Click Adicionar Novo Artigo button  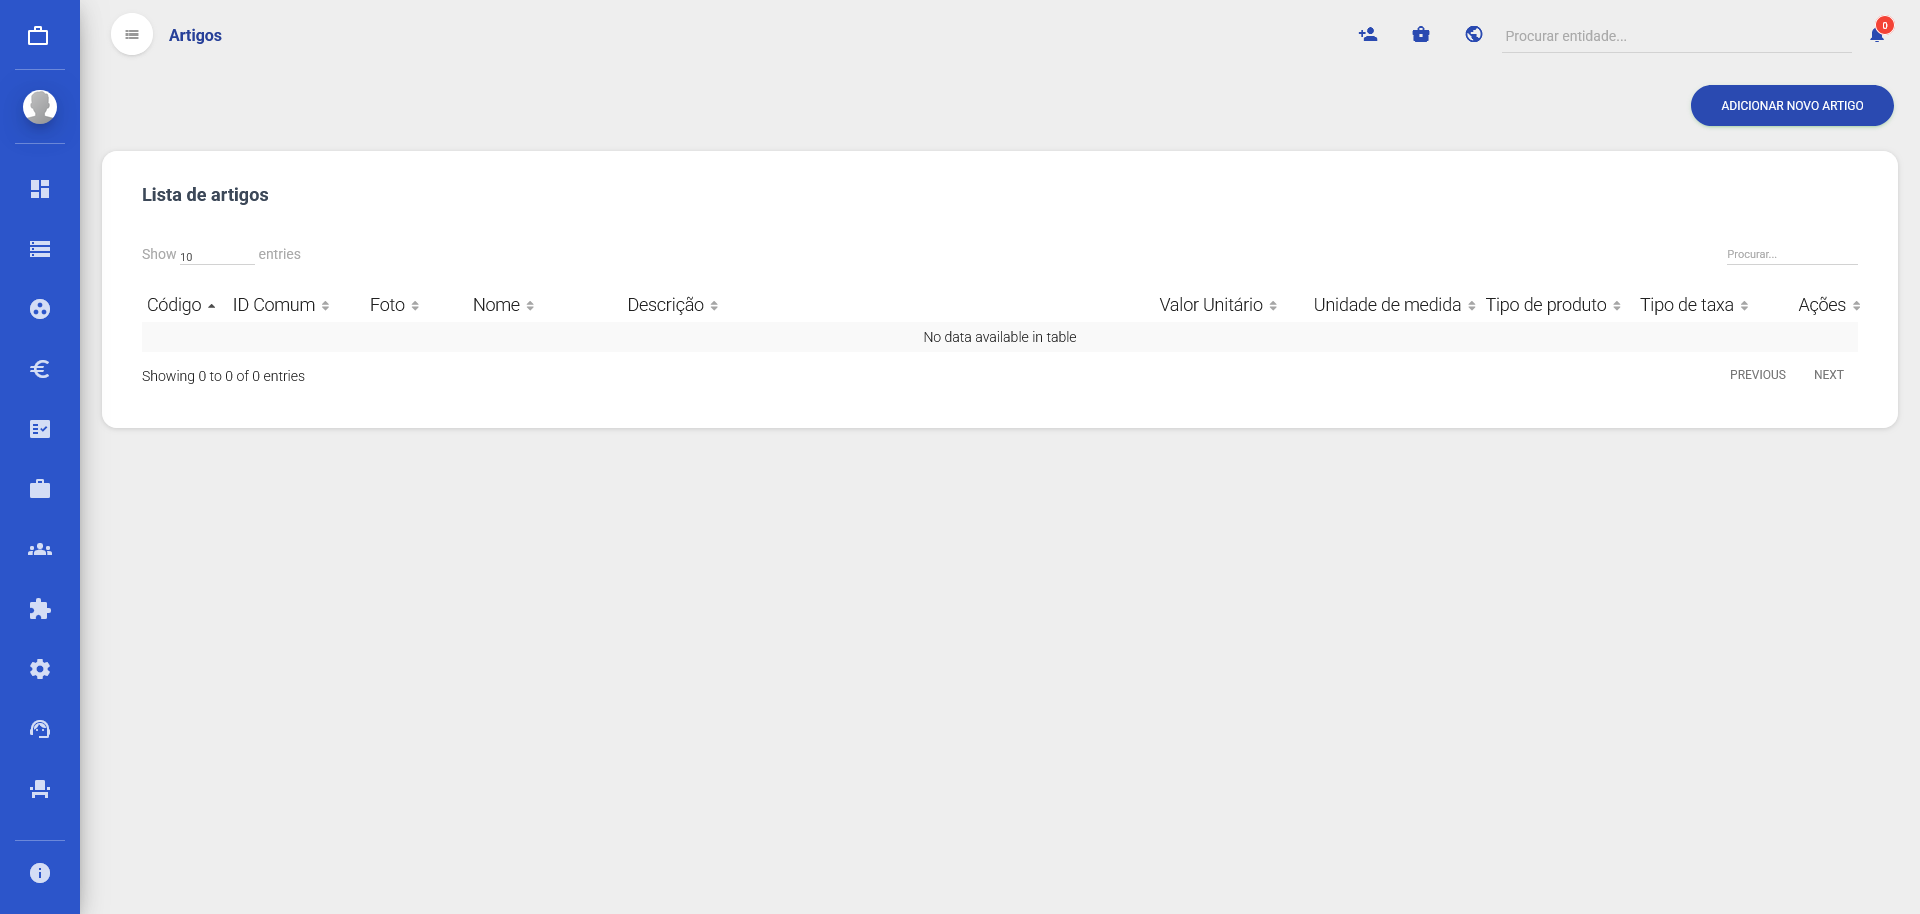[1791, 106]
